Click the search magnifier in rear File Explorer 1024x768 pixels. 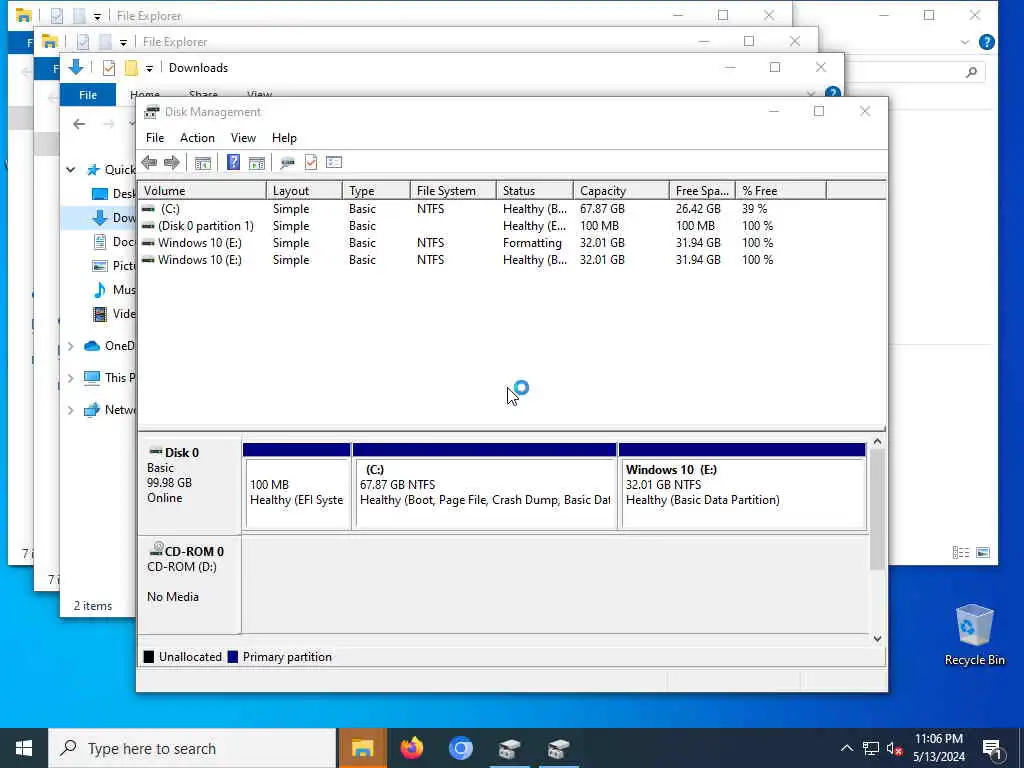[972, 72]
